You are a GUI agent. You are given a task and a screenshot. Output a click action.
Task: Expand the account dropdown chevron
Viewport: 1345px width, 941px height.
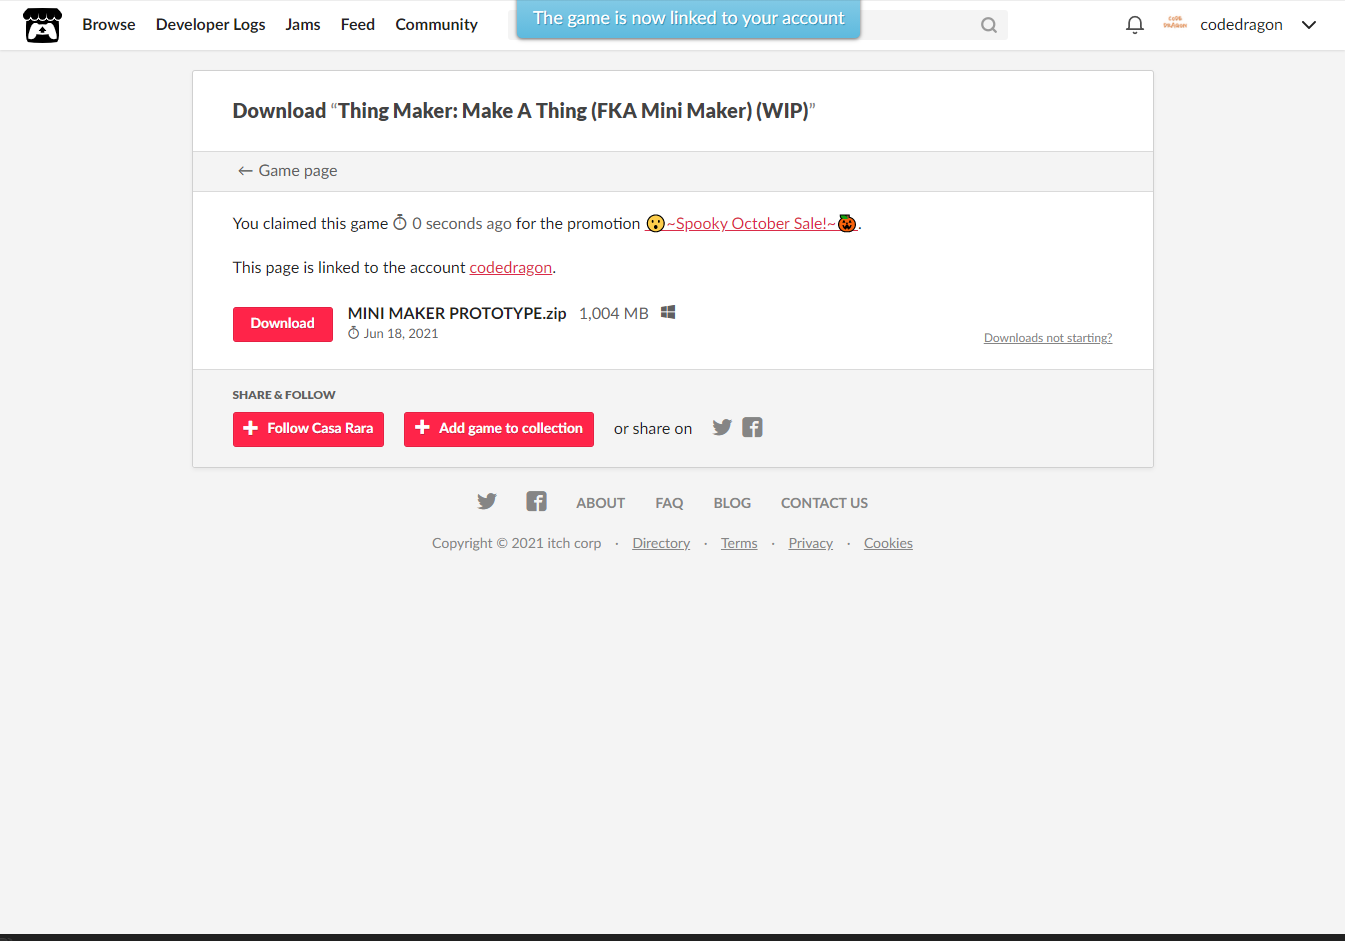(1309, 25)
